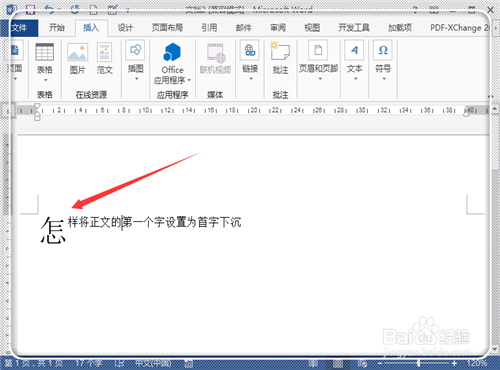Viewport: 500px width, 370px height.
Task: Click the Office 应用程序 cube icon
Action: [172, 52]
